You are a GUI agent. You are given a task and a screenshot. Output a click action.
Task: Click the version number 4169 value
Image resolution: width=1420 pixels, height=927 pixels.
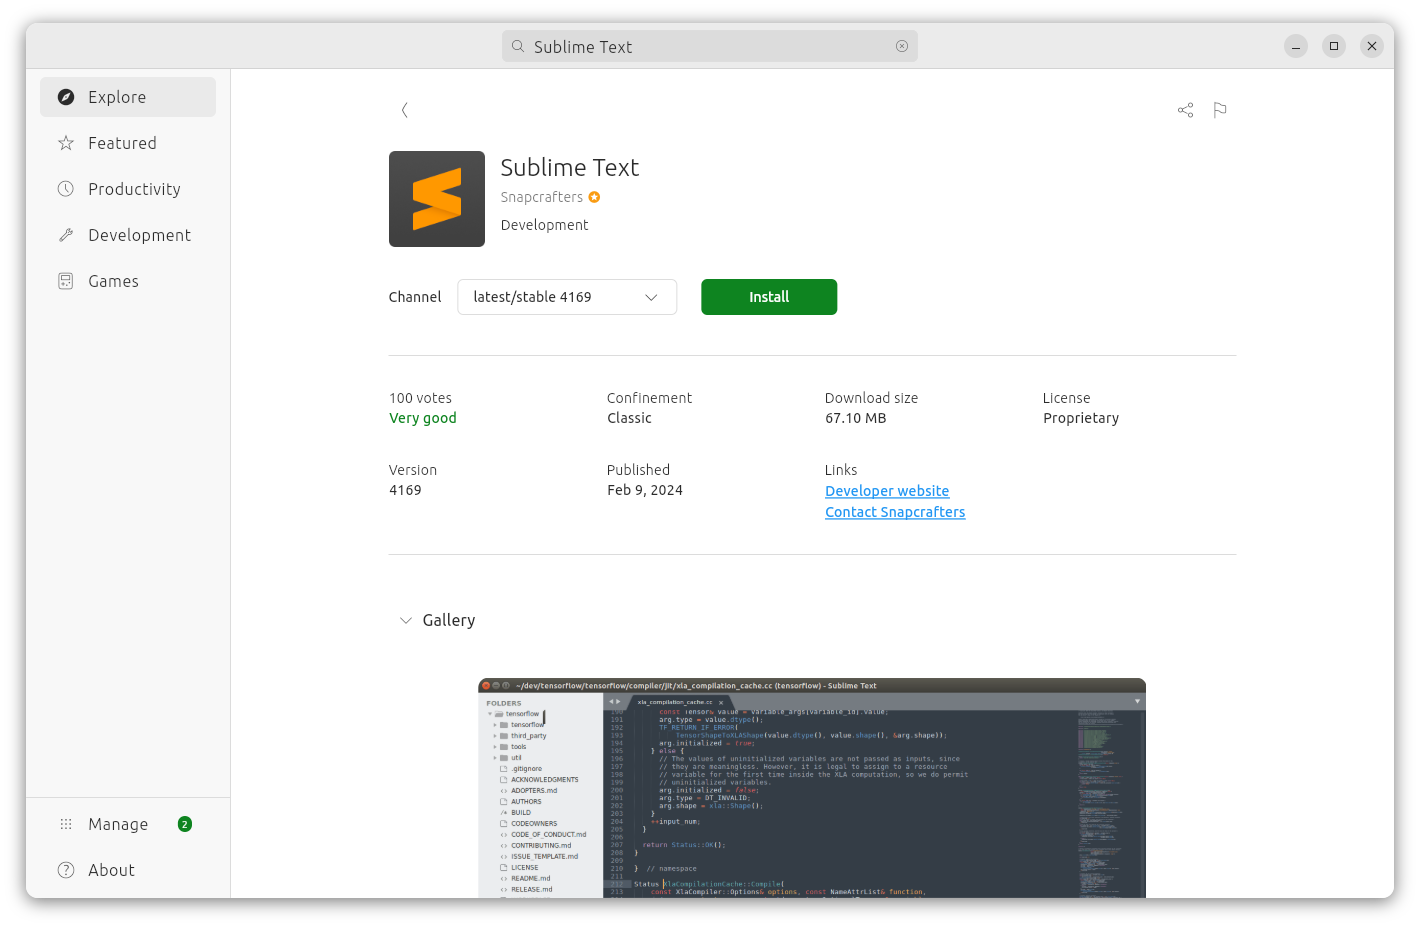tap(405, 490)
